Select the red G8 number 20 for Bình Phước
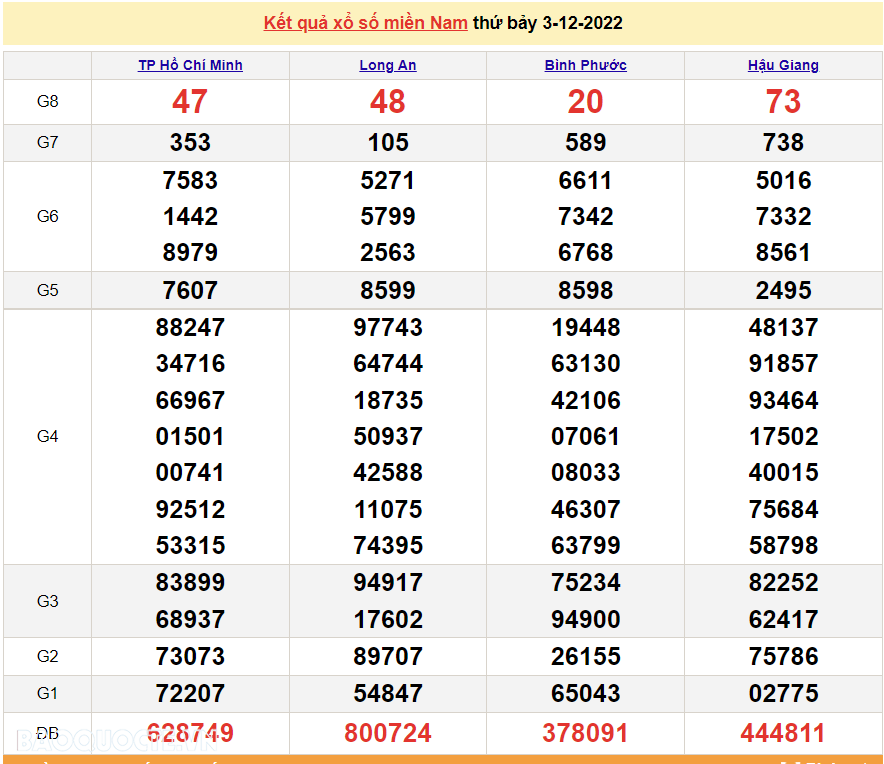This screenshot has height=764, width=884. click(585, 101)
